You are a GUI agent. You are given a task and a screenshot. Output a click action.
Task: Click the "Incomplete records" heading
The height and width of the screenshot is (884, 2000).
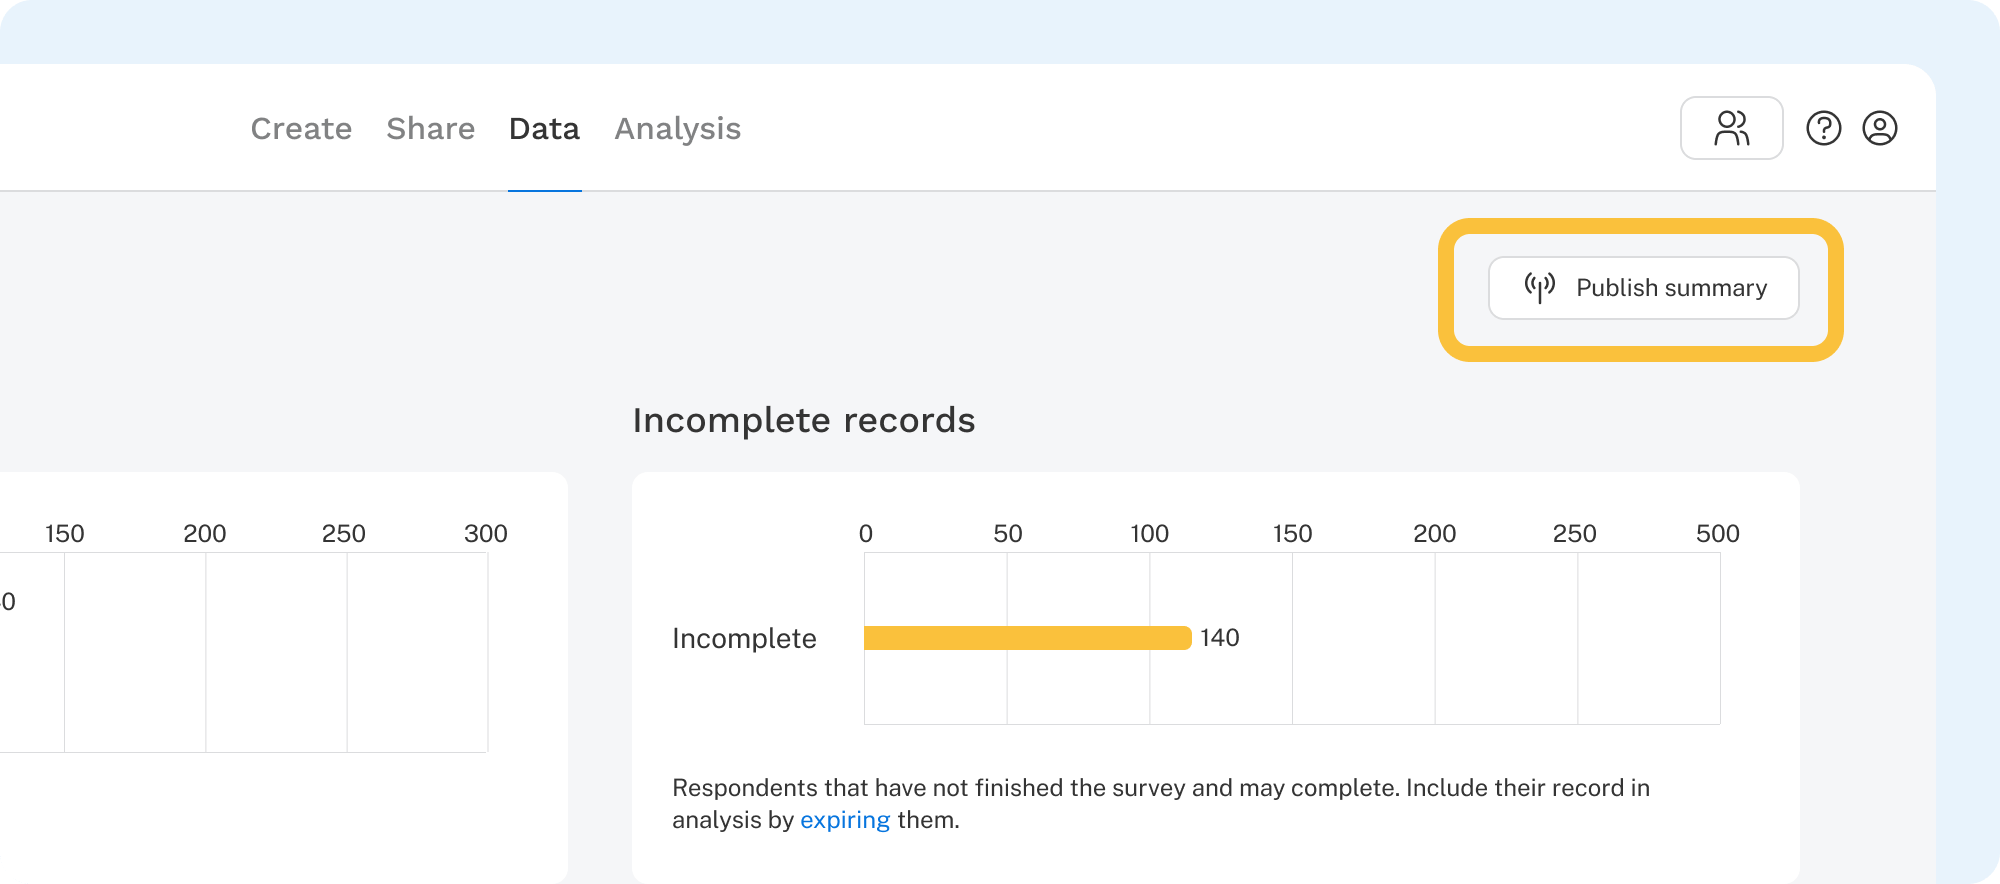pyautogui.click(x=803, y=421)
